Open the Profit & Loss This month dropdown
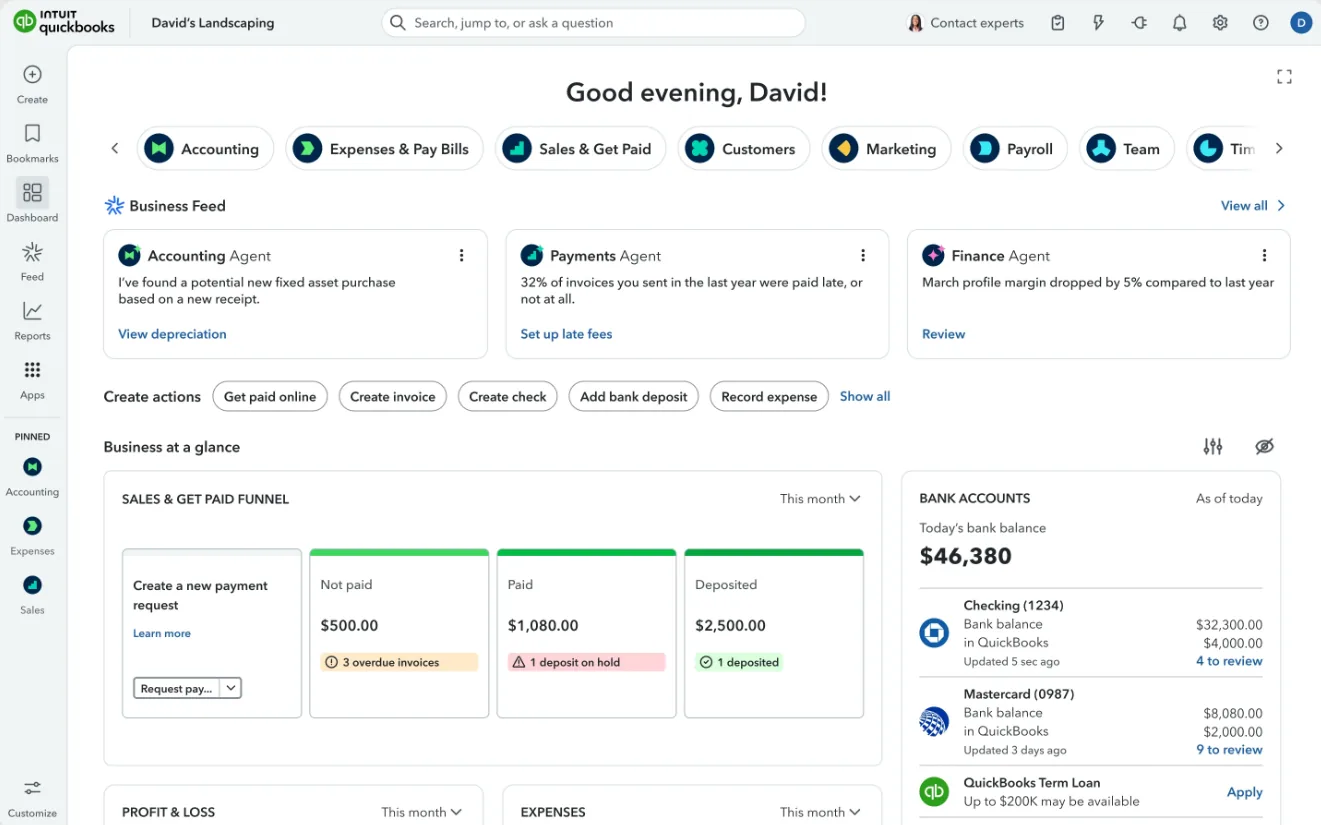This screenshot has height=825, width=1321. 421,812
